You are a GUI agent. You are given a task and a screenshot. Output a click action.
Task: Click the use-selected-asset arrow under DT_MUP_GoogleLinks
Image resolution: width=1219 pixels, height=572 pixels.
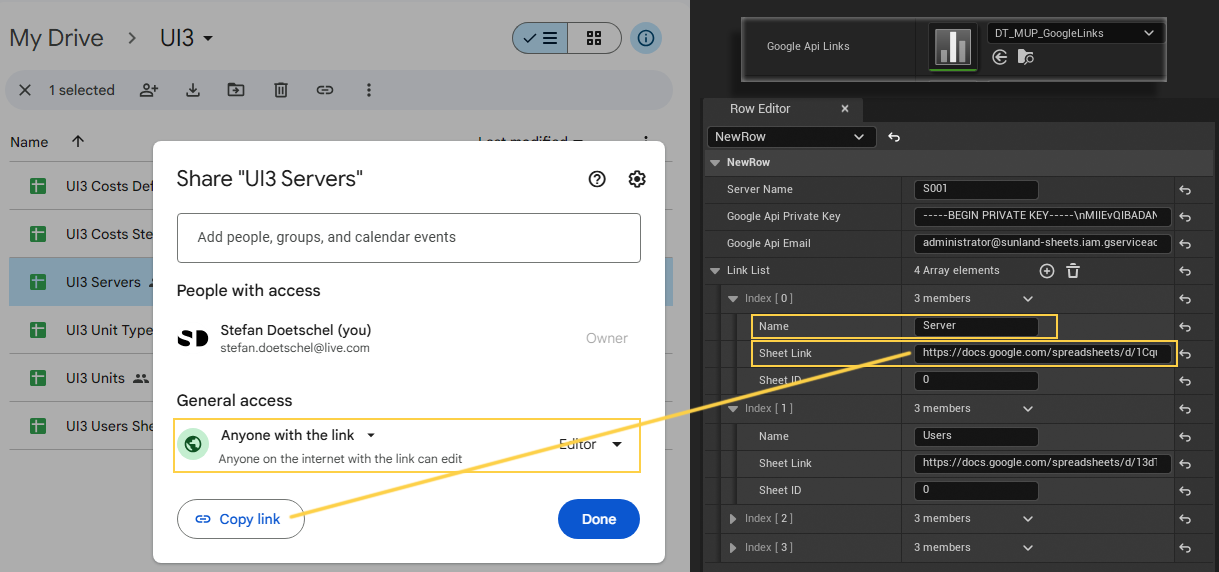pyautogui.click(x=999, y=58)
